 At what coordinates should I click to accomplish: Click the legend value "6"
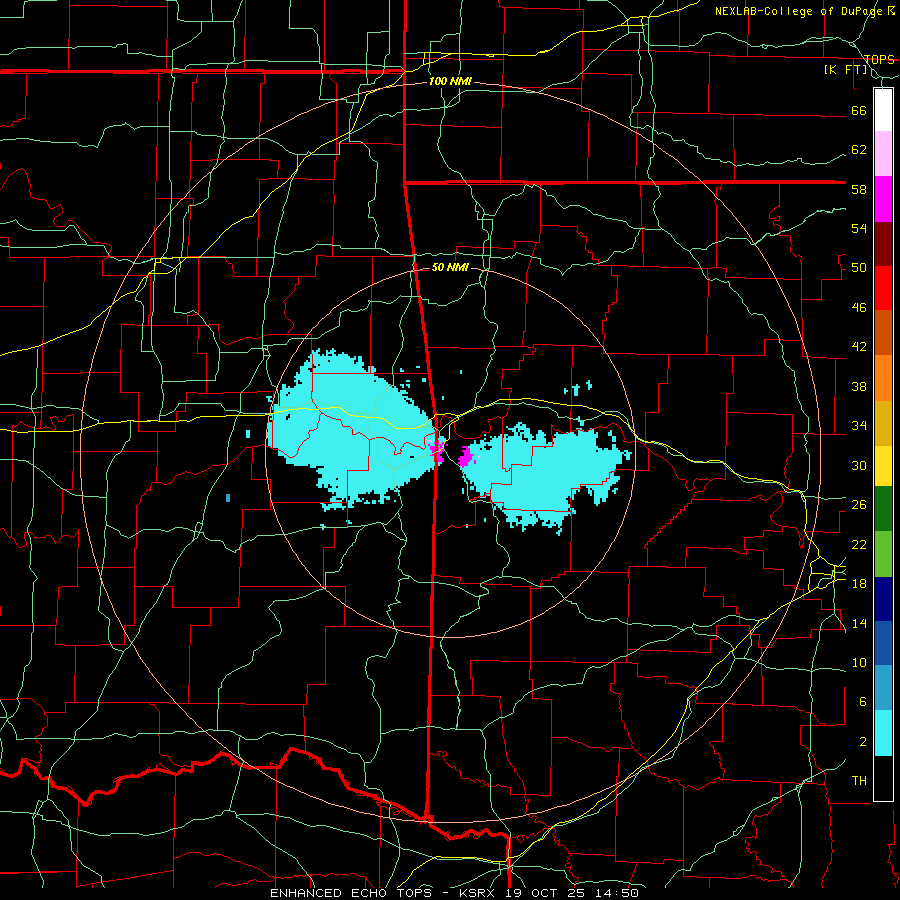pos(862,702)
